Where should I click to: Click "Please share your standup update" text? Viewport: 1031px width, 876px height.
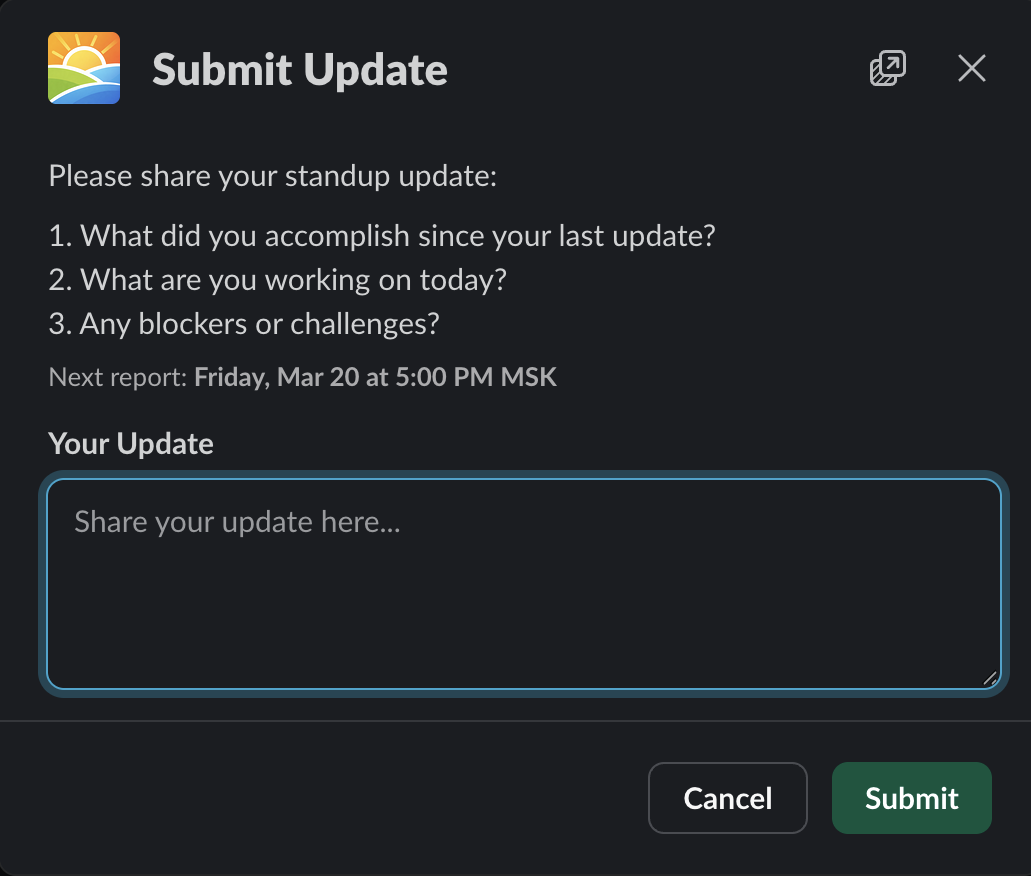(272, 176)
